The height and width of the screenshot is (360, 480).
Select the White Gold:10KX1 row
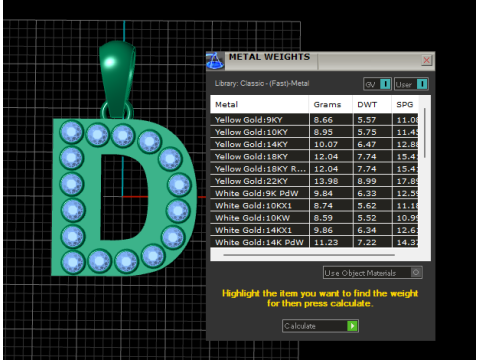point(314,206)
